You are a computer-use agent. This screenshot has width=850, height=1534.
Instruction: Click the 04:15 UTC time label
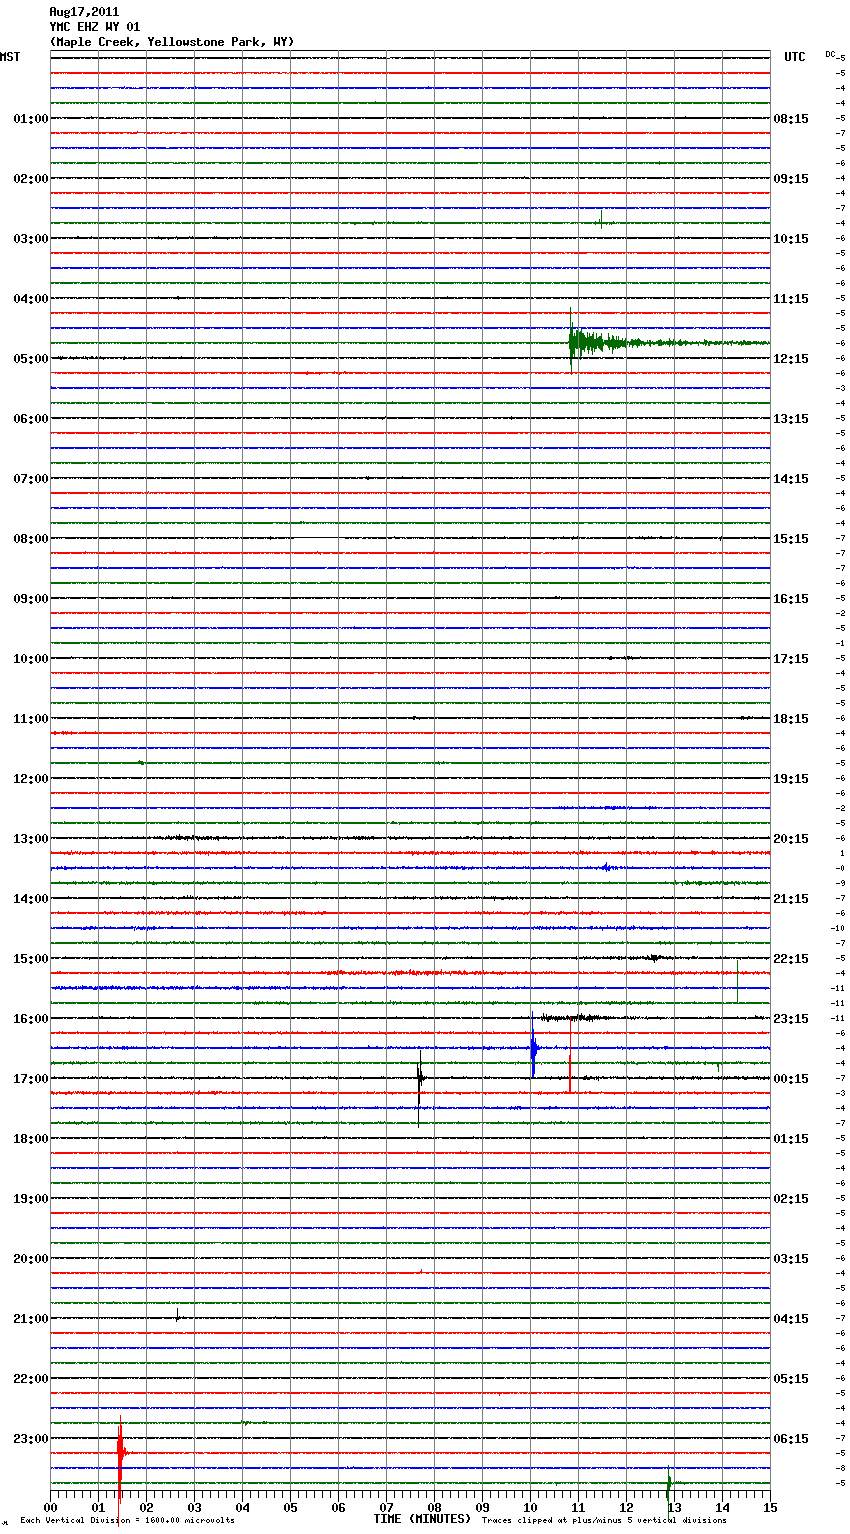pos(791,1319)
